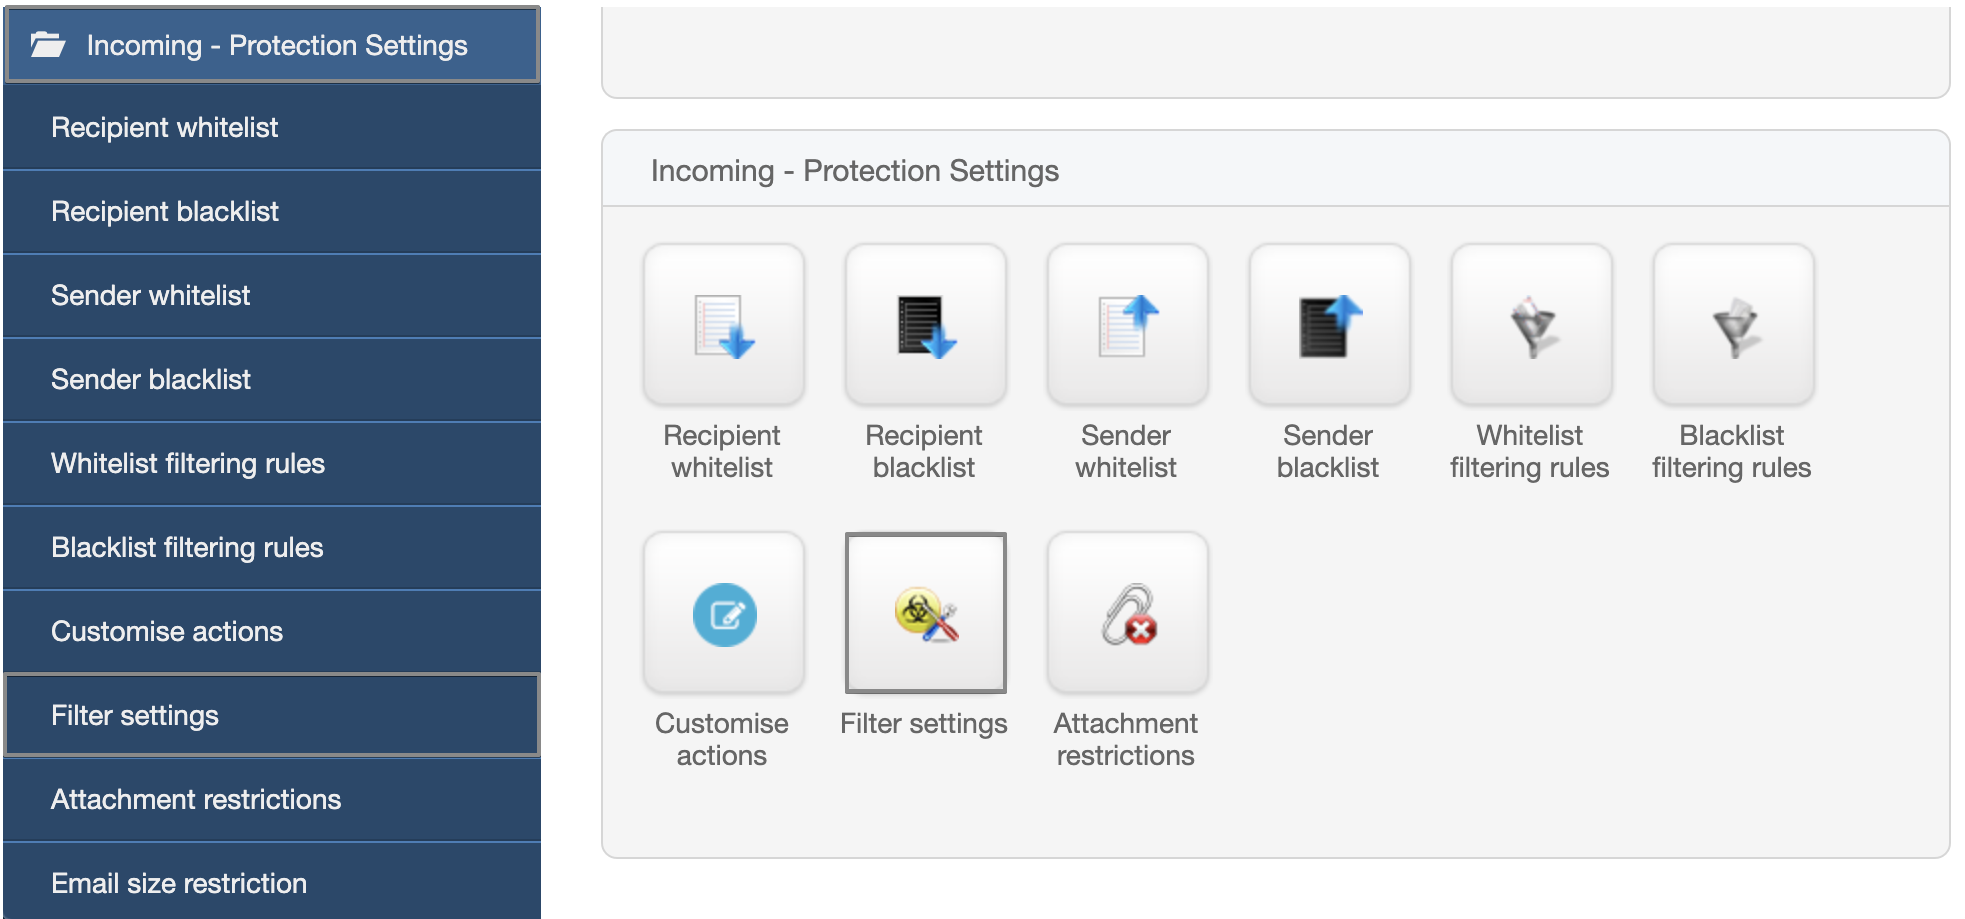Open the Filter settings biohazard icon
The width and height of the screenshot is (1965, 919).
pyautogui.click(x=926, y=613)
